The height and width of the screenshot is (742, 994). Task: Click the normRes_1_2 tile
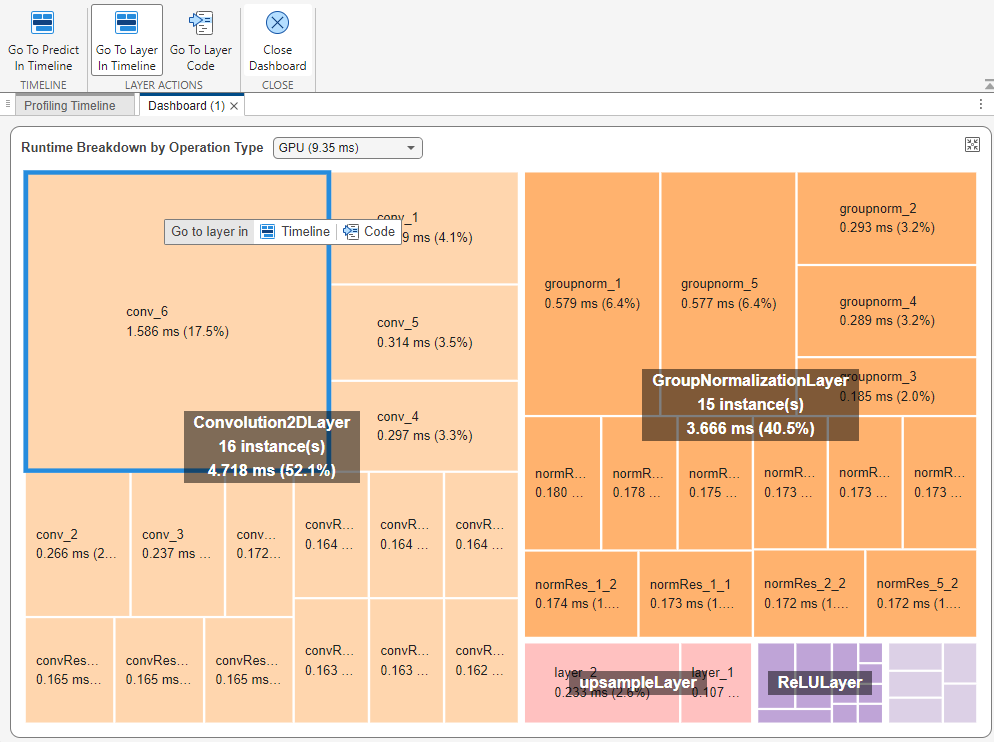580,593
